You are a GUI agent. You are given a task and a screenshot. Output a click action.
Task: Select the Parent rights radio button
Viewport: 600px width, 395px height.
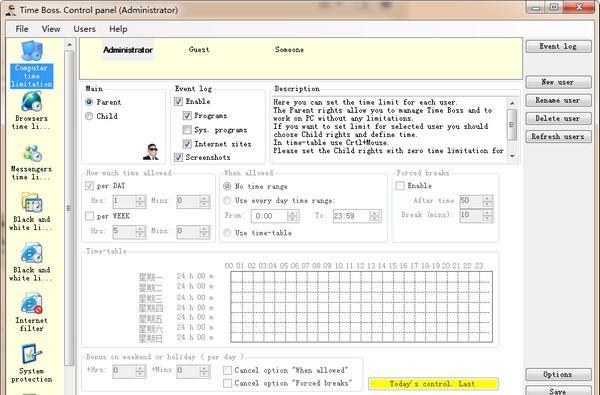[x=89, y=102]
